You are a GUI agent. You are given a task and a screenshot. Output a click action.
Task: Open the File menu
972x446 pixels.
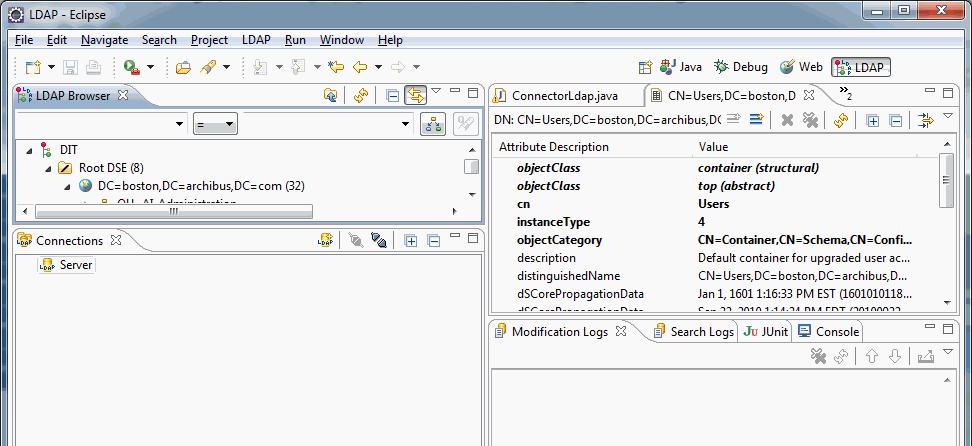[x=24, y=40]
